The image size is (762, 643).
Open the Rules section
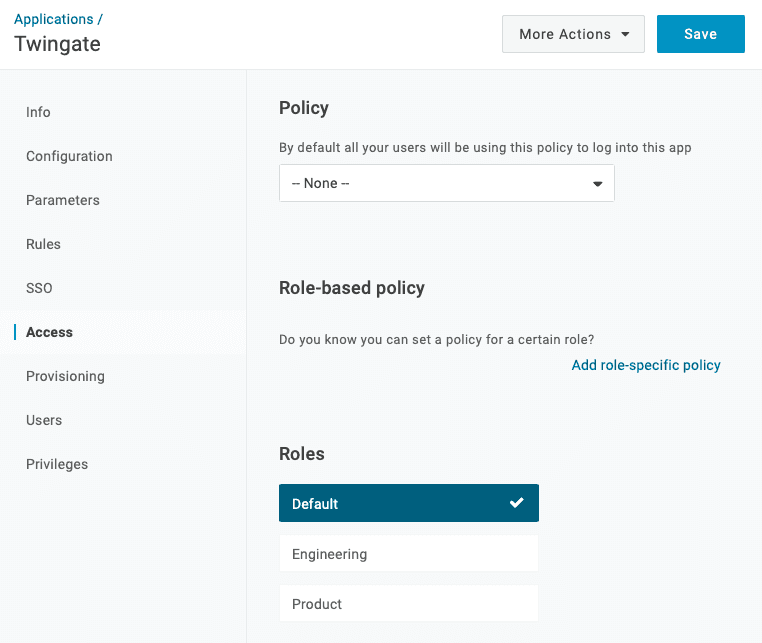[43, 244]
